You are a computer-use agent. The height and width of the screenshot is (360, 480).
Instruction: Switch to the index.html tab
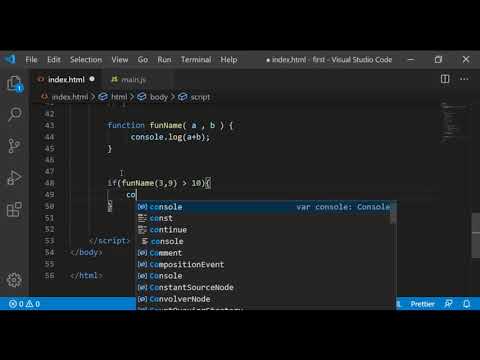click(66, 79)
